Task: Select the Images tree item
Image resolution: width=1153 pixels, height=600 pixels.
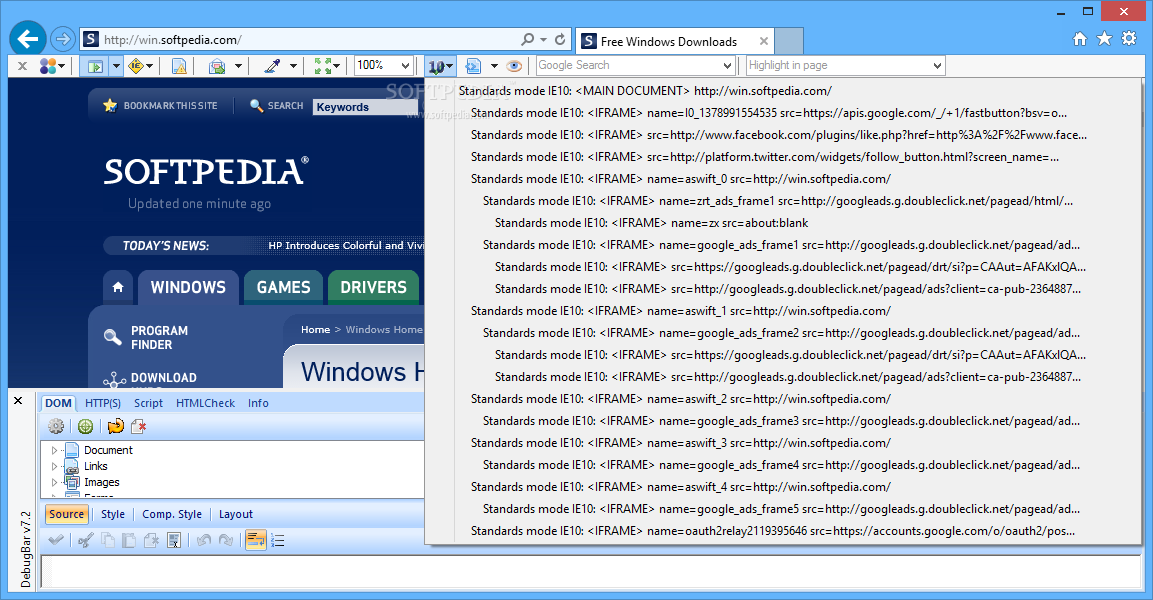Action: click(101, 482)
